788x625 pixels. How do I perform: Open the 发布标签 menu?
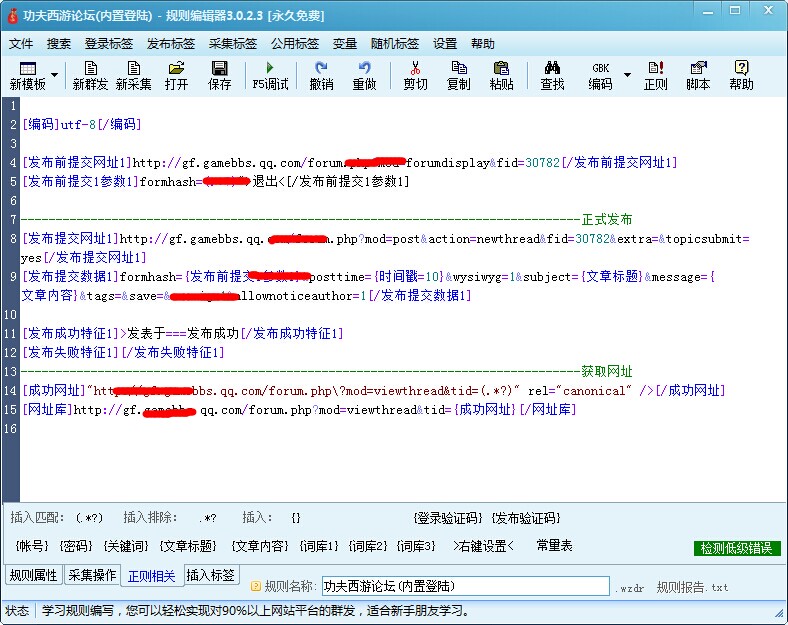[171, 44]
